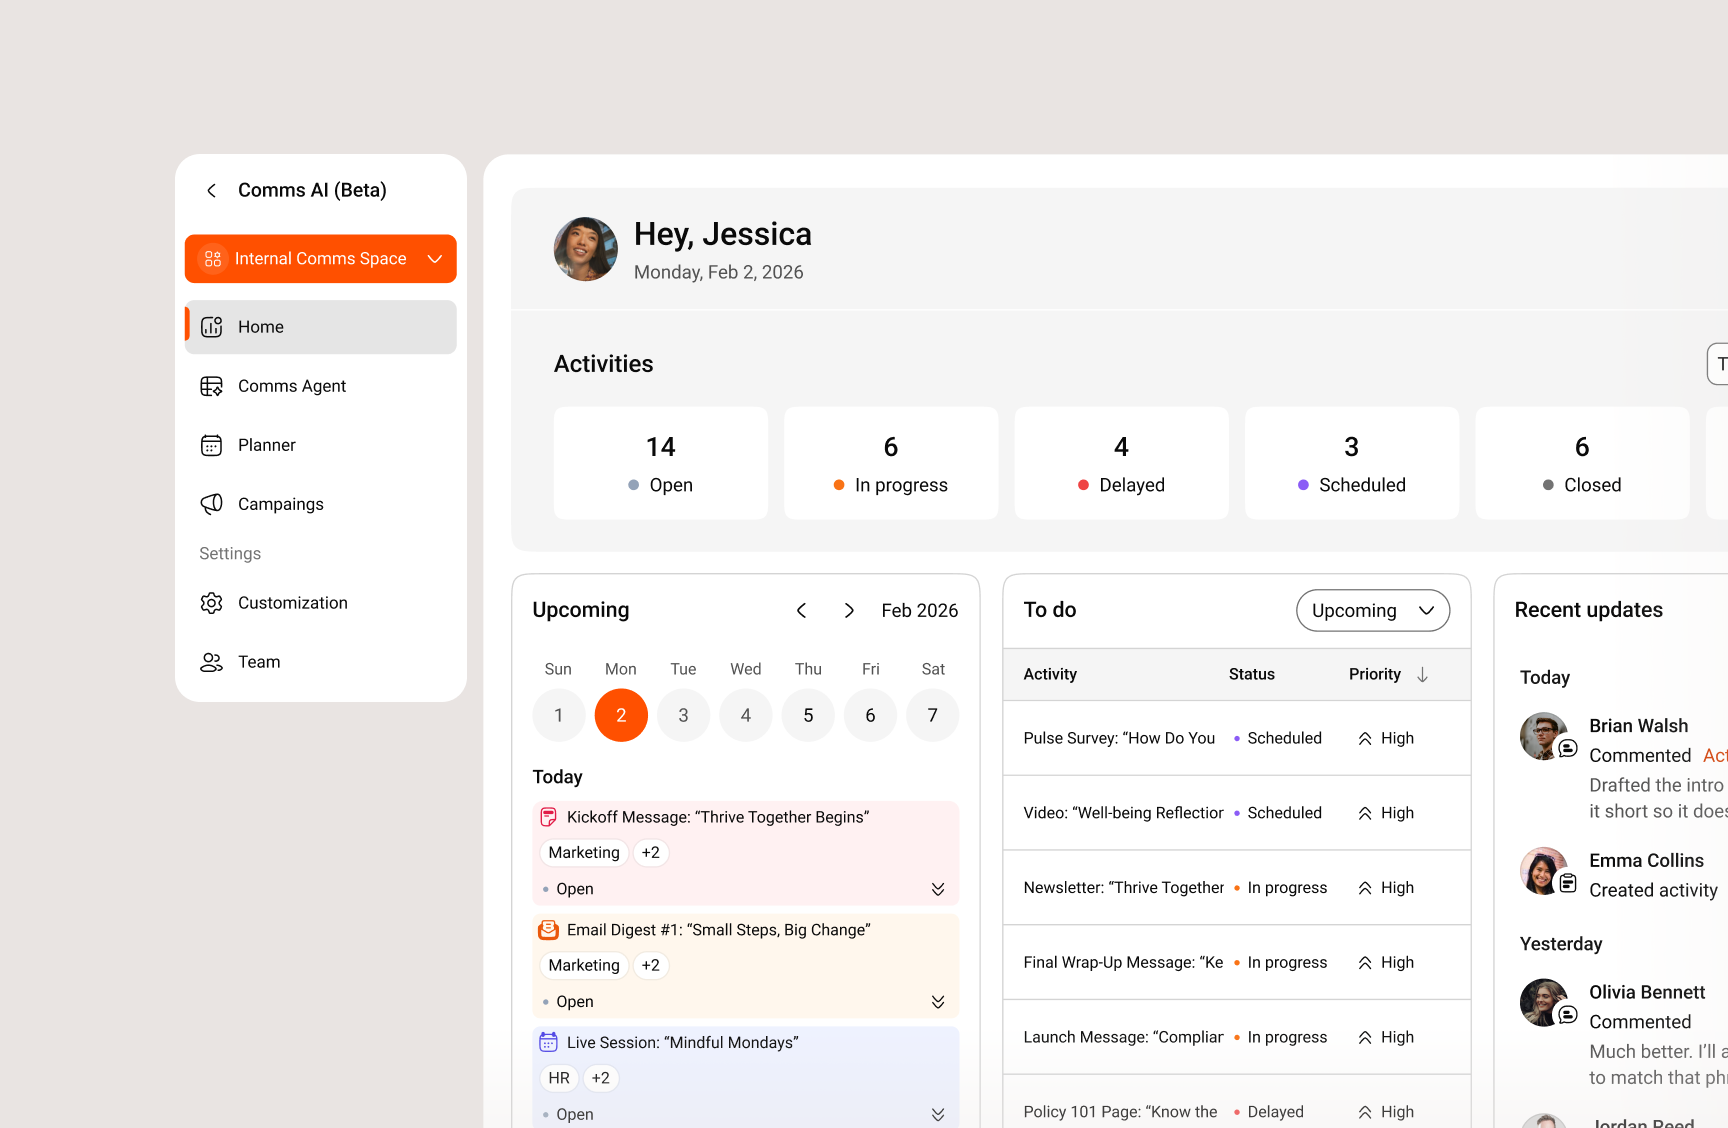Switch to Settings section in sidebar
The height and width of the screenshot is (1128, 1728).
click(229, 553)
